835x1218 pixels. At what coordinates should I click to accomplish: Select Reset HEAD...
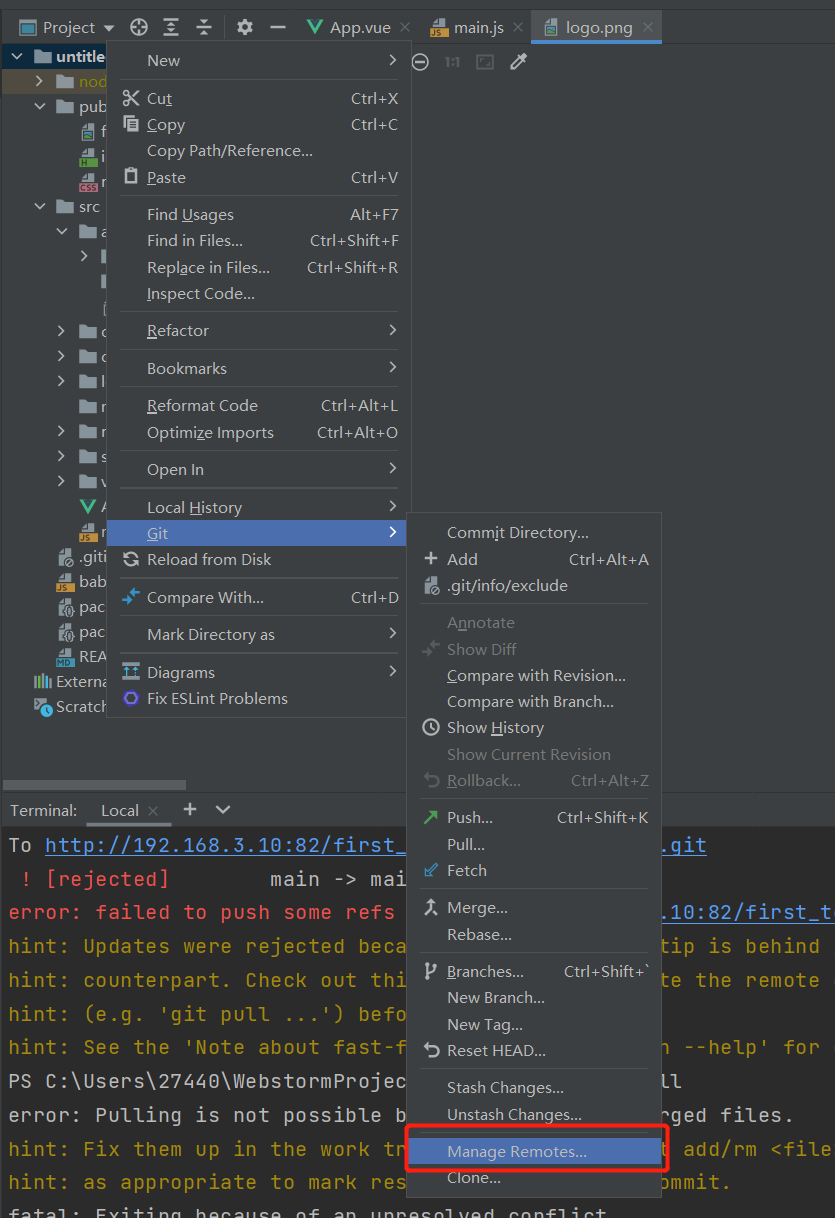(534, 1050)
